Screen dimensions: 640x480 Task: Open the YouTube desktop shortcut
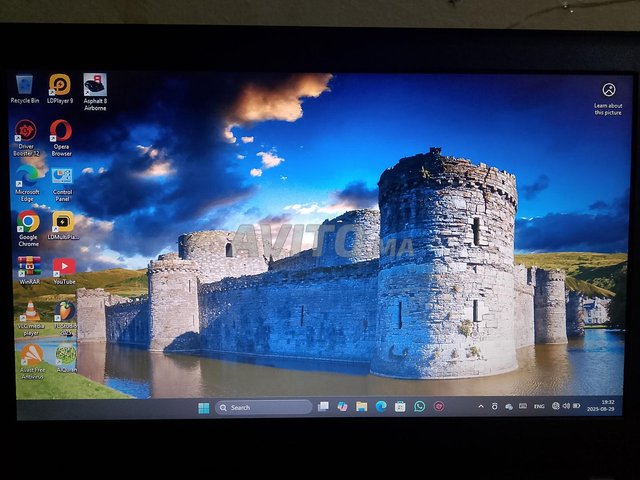[x=64, y=268]
